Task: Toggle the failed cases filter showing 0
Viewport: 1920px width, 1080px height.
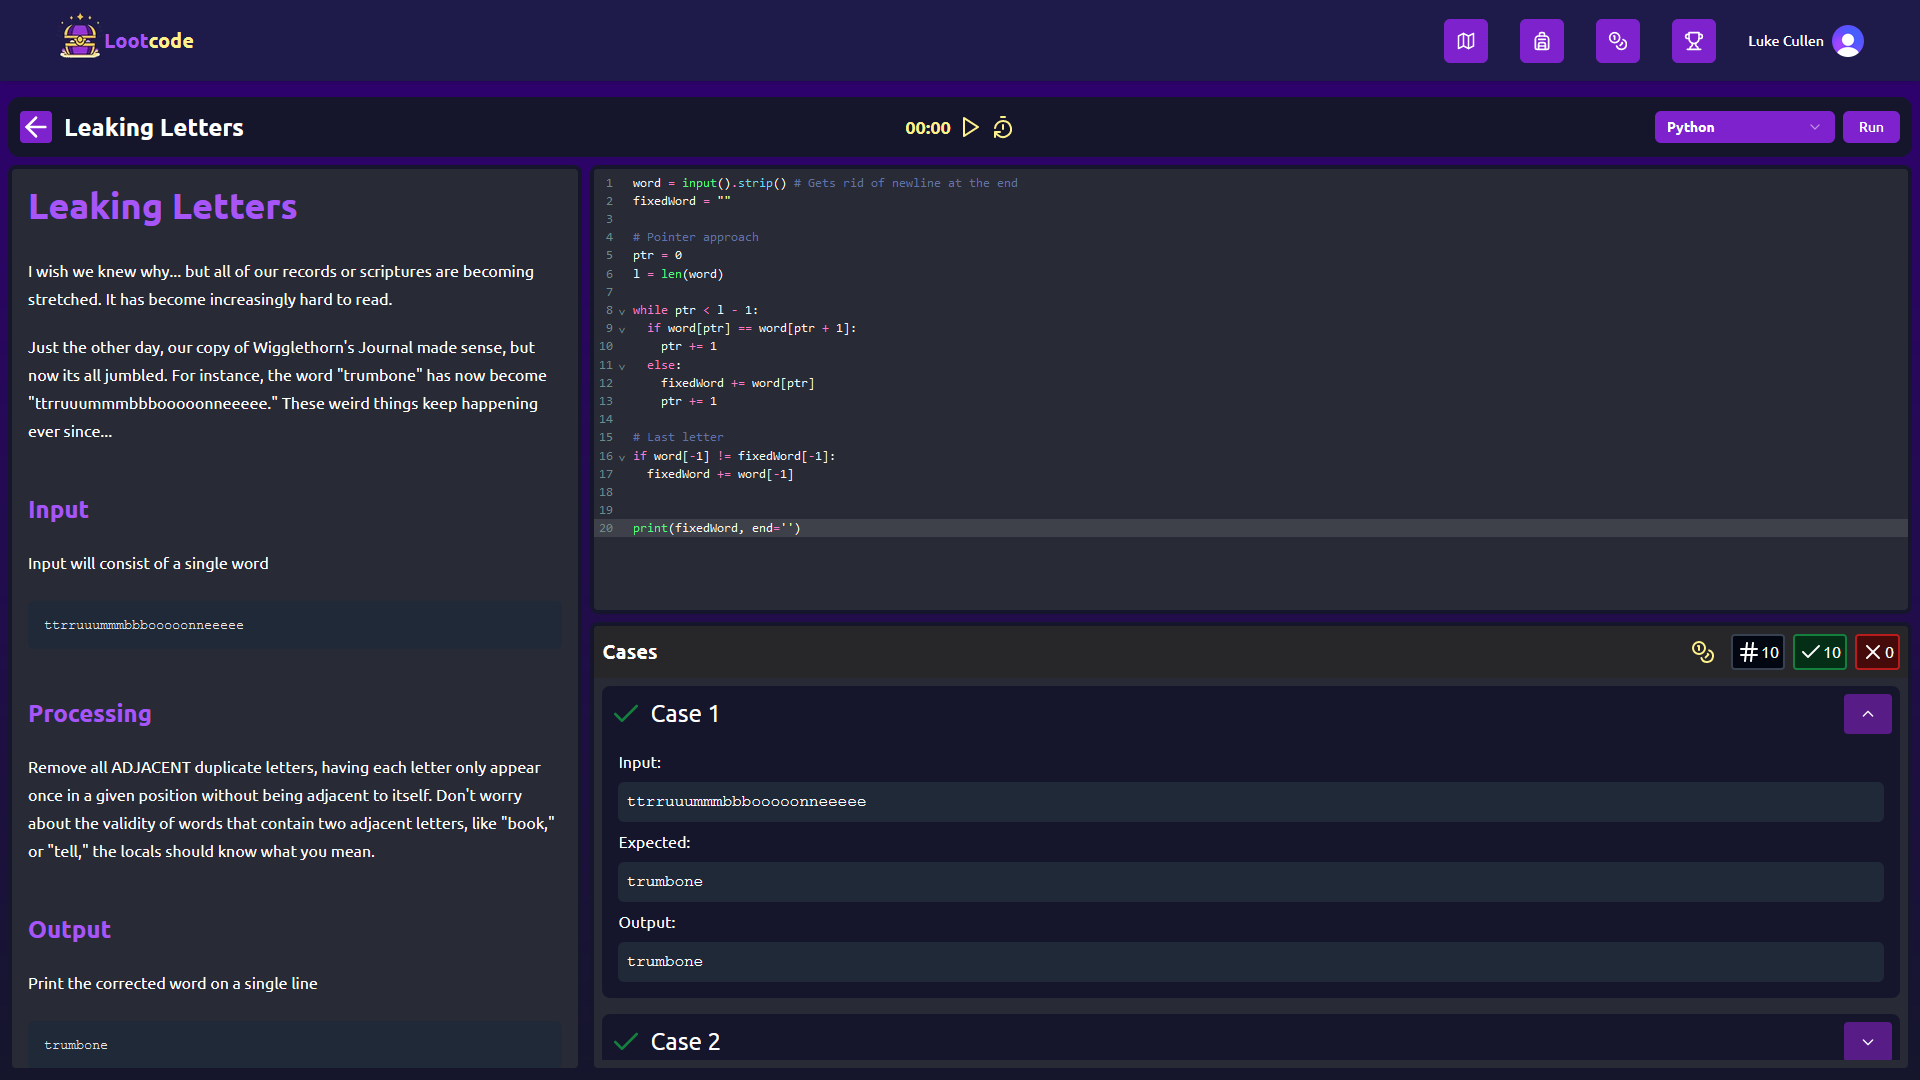Action: tap(1878, 652)
